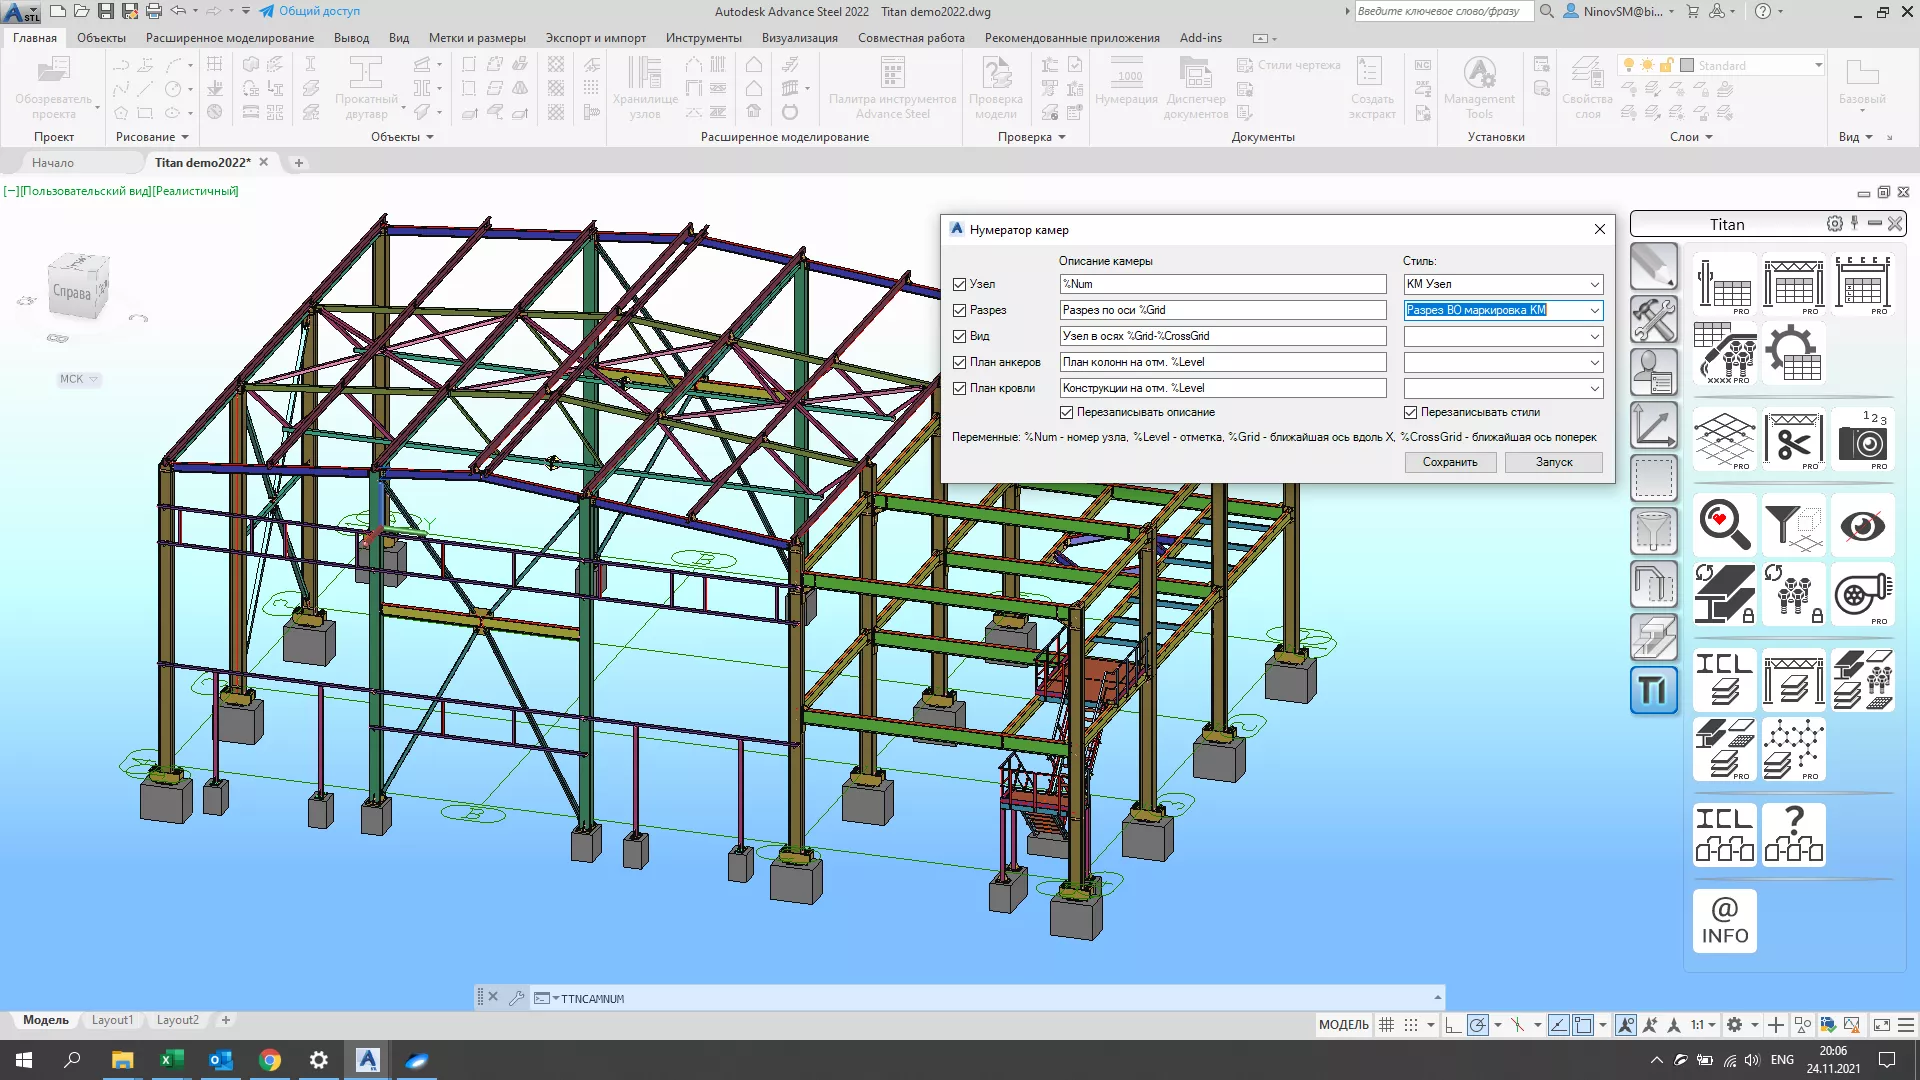Open the @ INFO icon in the Titan palette
1920x1080 pixels.
tap(1725, 921)
